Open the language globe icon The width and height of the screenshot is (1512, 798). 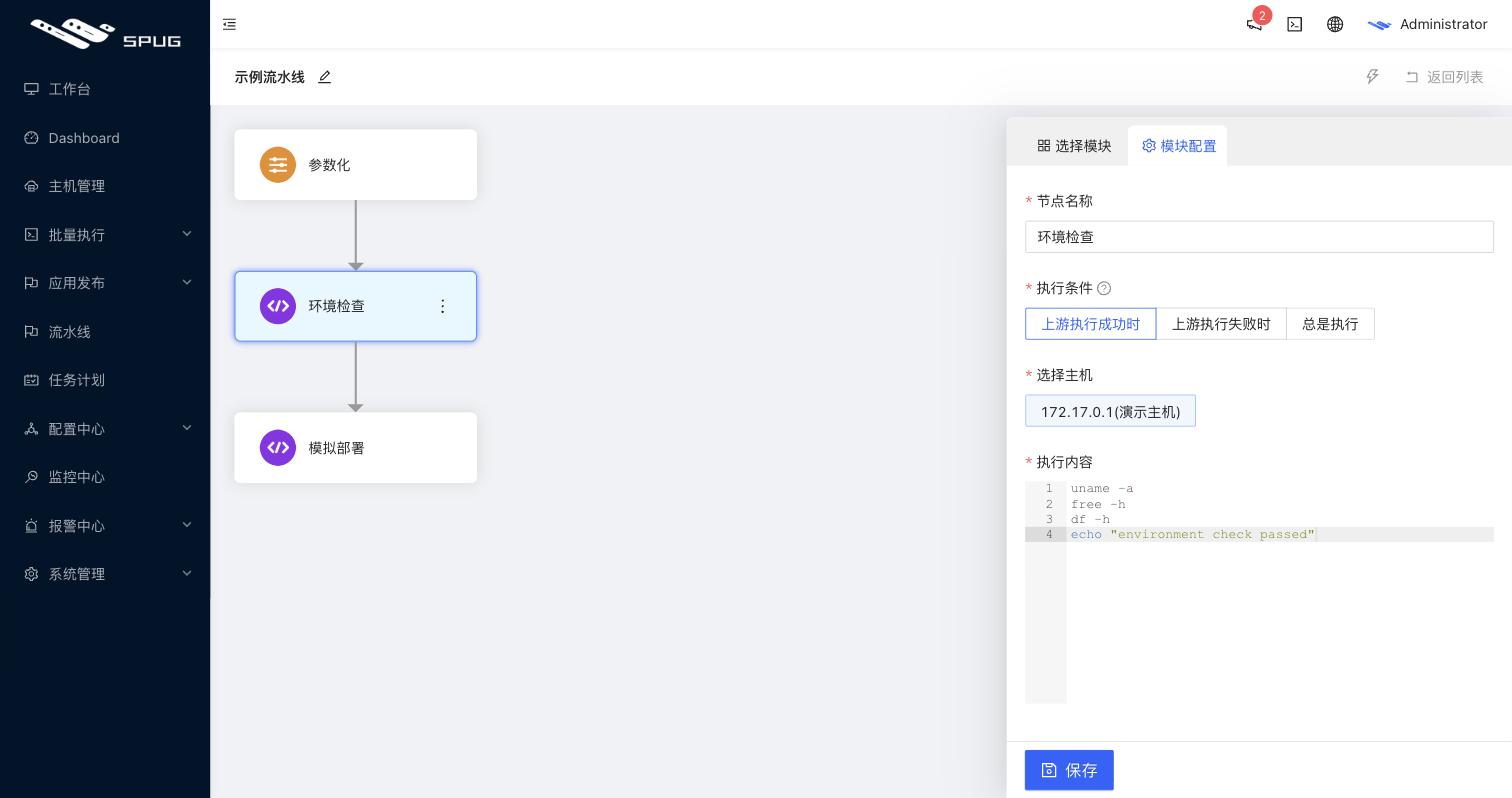pyautogui.click(x=1335, y=24)
